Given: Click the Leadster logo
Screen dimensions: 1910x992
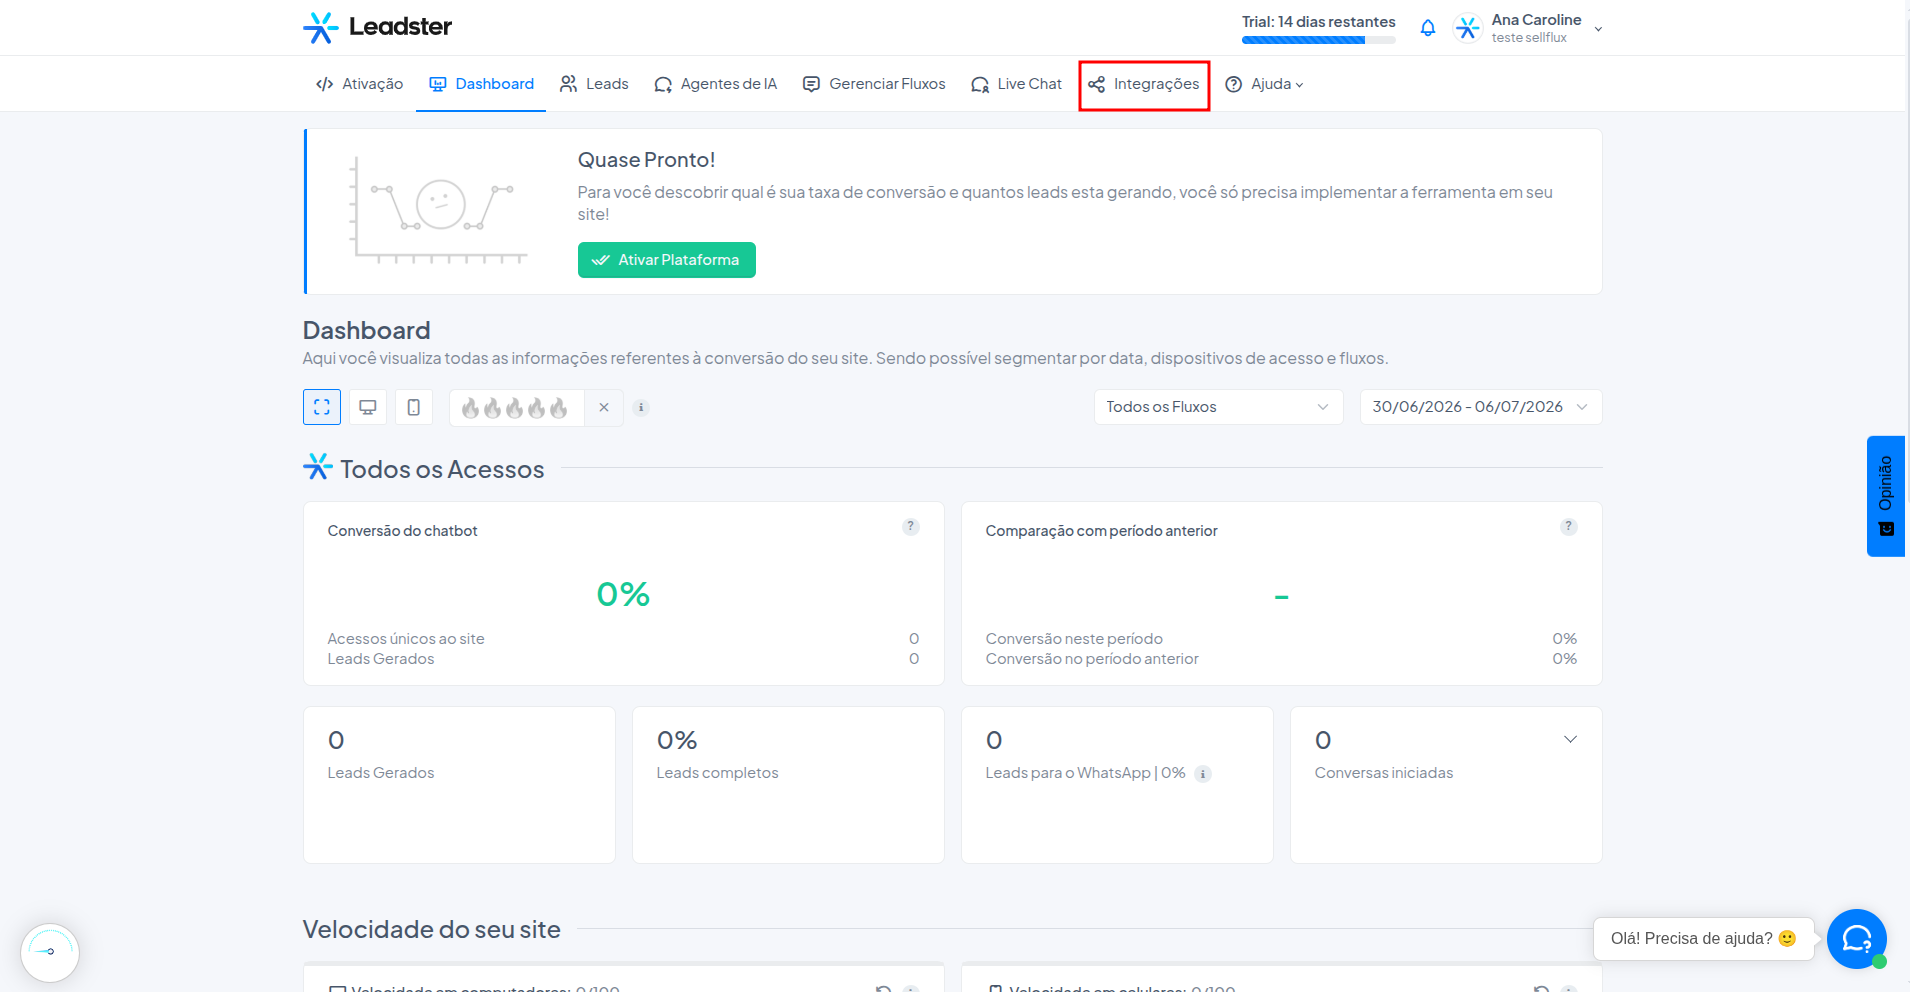Looking at the screenshot, I should point(377,27).
